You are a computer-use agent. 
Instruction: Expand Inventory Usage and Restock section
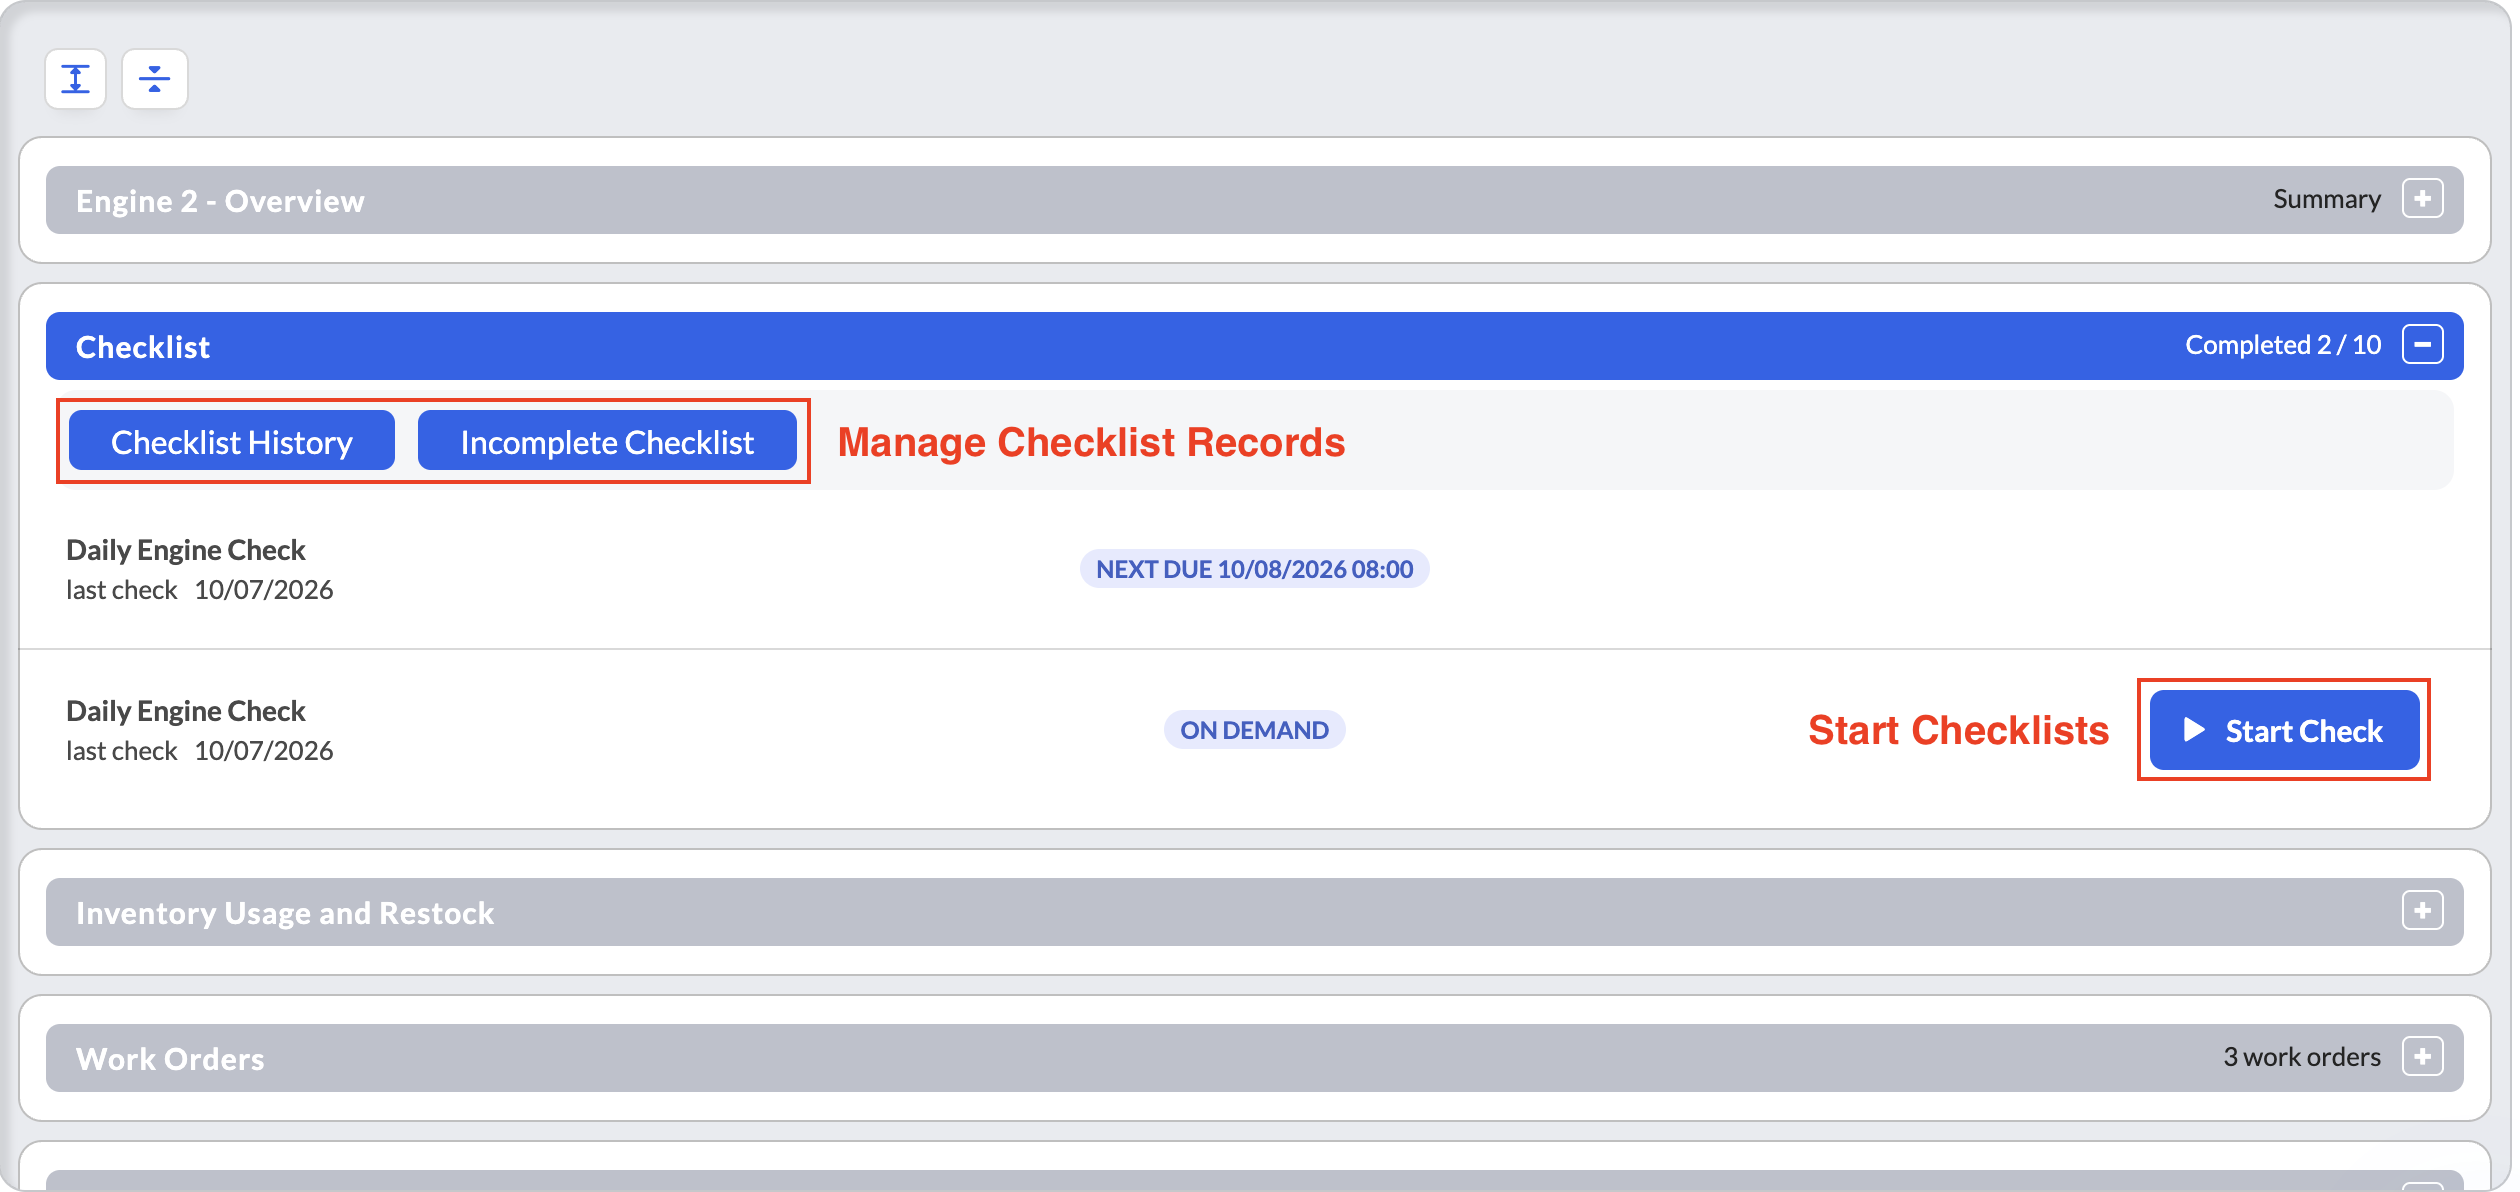(x=2422, y=911)
